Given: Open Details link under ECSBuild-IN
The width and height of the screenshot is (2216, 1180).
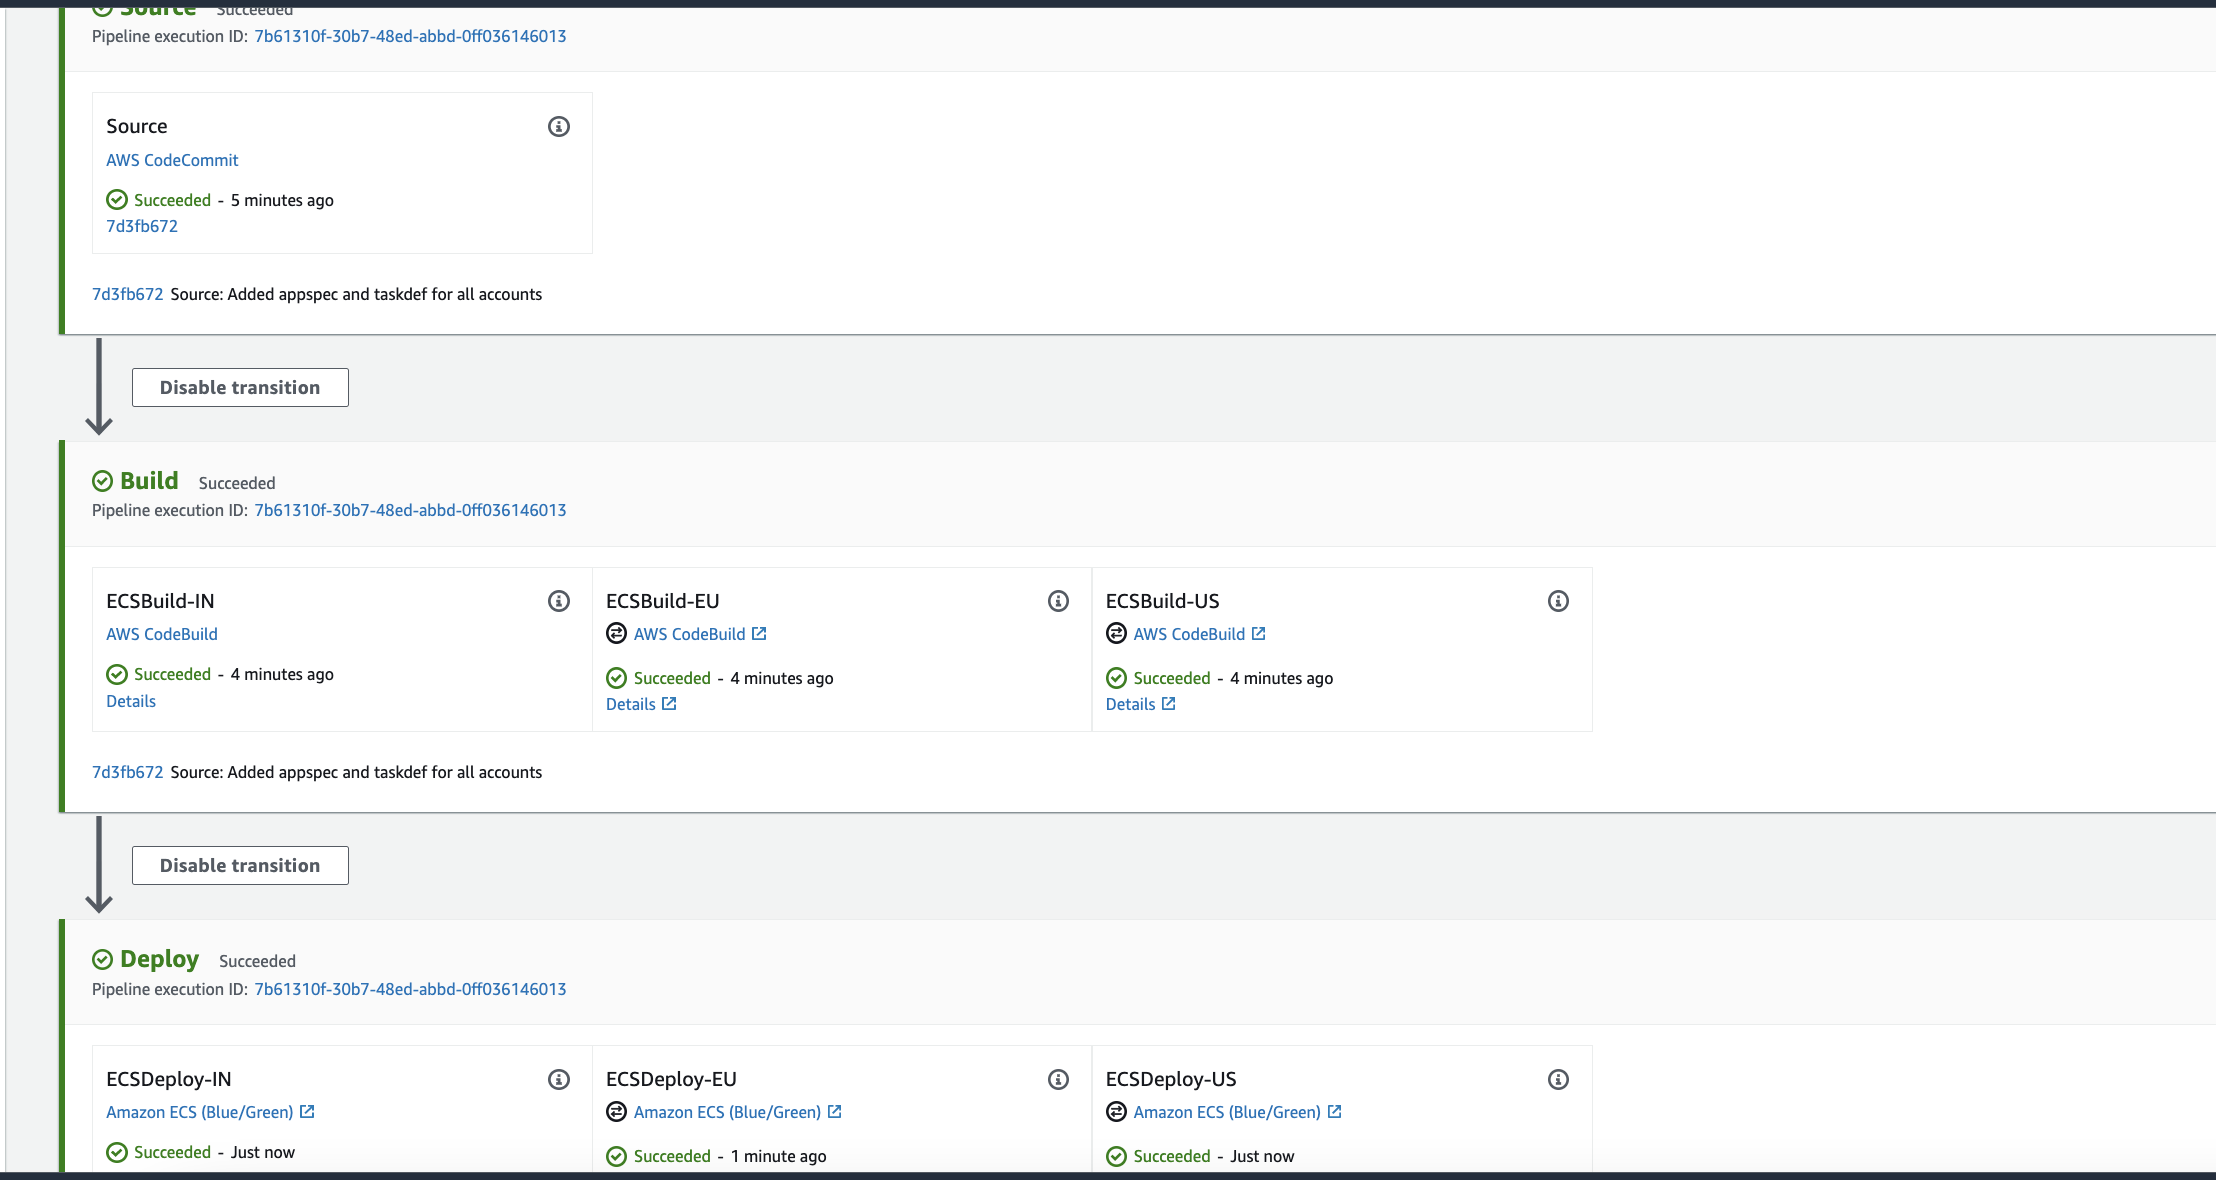Looking at the screenshot, I should (x=131, y=701).
